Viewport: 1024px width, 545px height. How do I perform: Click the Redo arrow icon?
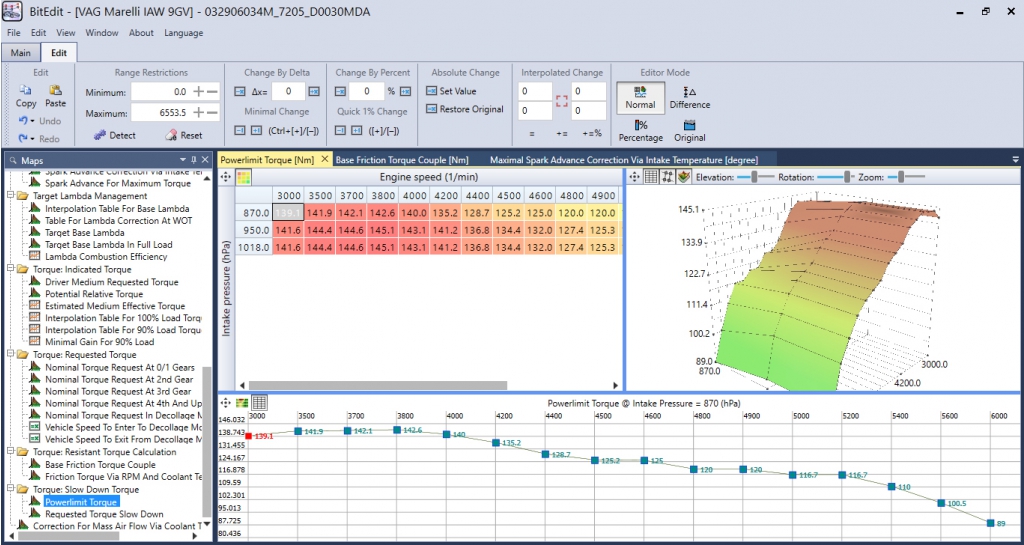point(22,138)
